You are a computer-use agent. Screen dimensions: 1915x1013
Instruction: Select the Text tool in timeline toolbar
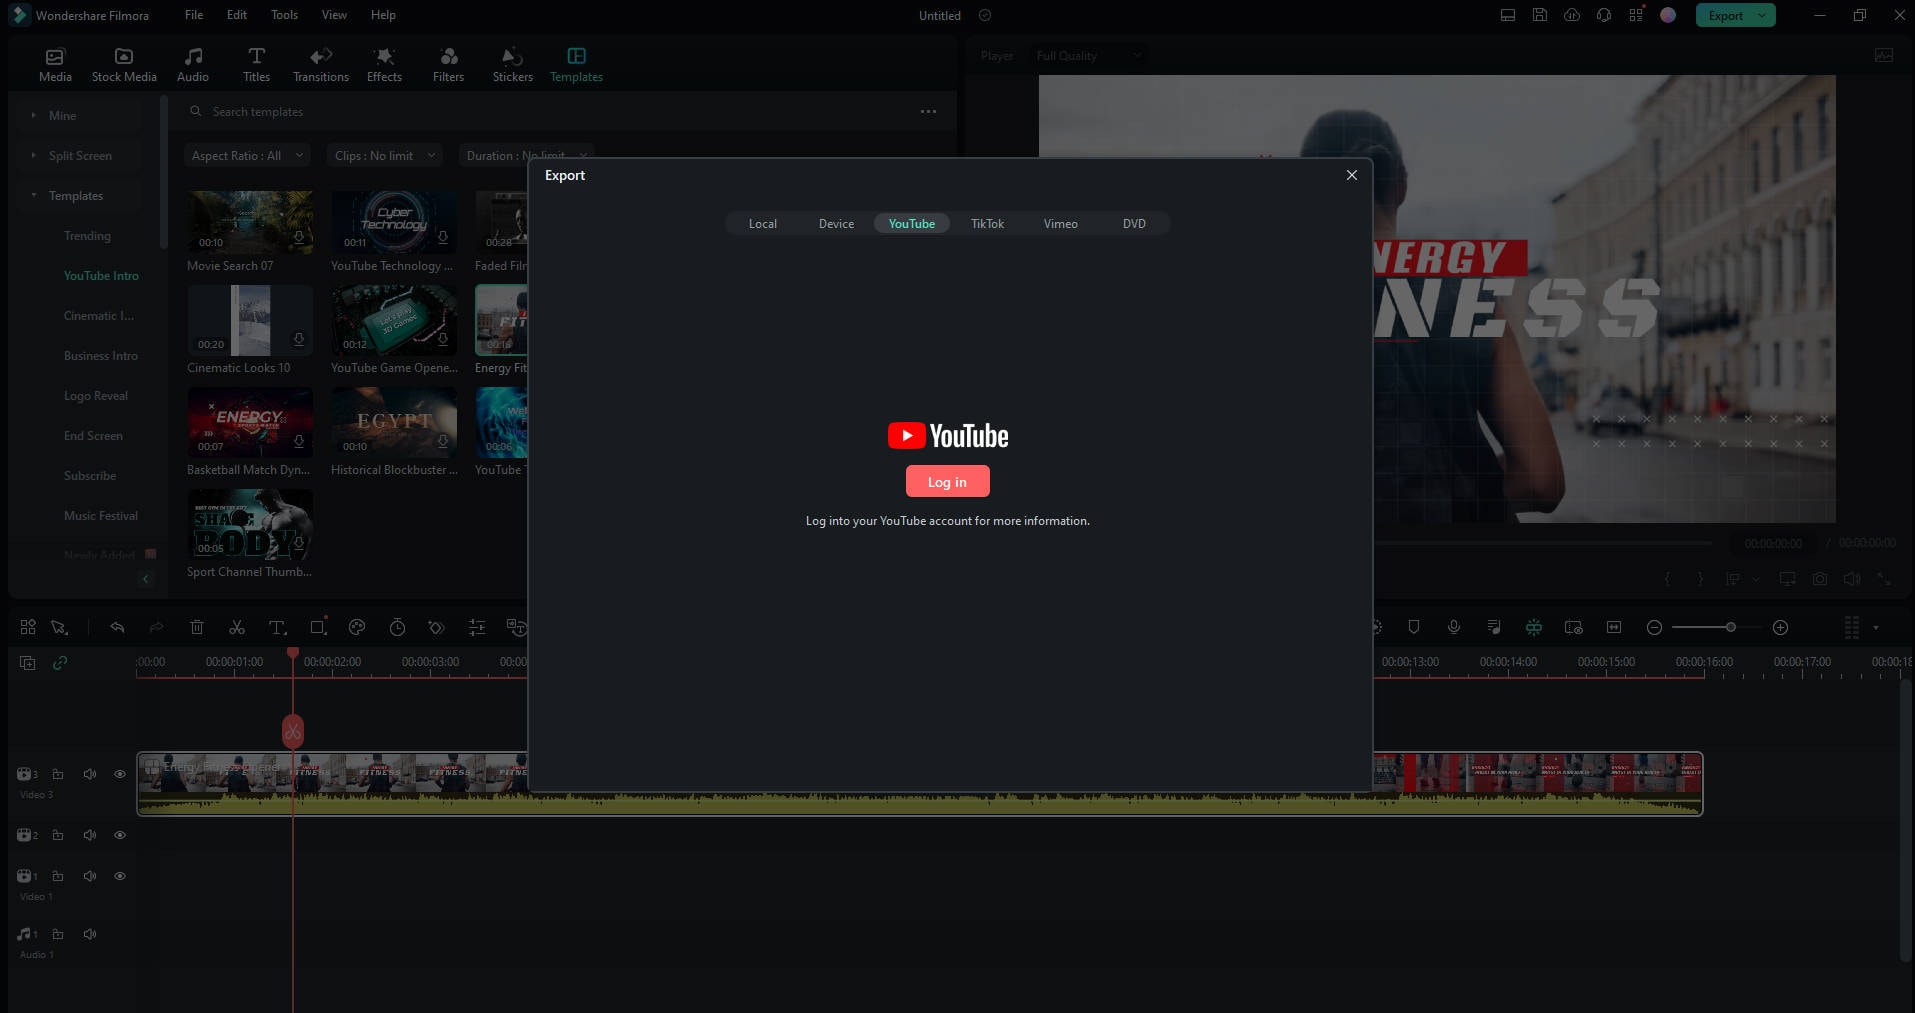point(278,627)
